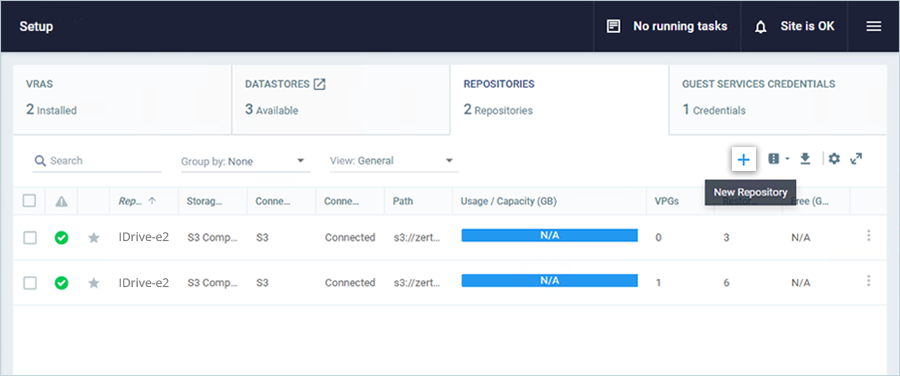
Task: Click the export download icon in toolbar
Action: click(x=805, y=159)
